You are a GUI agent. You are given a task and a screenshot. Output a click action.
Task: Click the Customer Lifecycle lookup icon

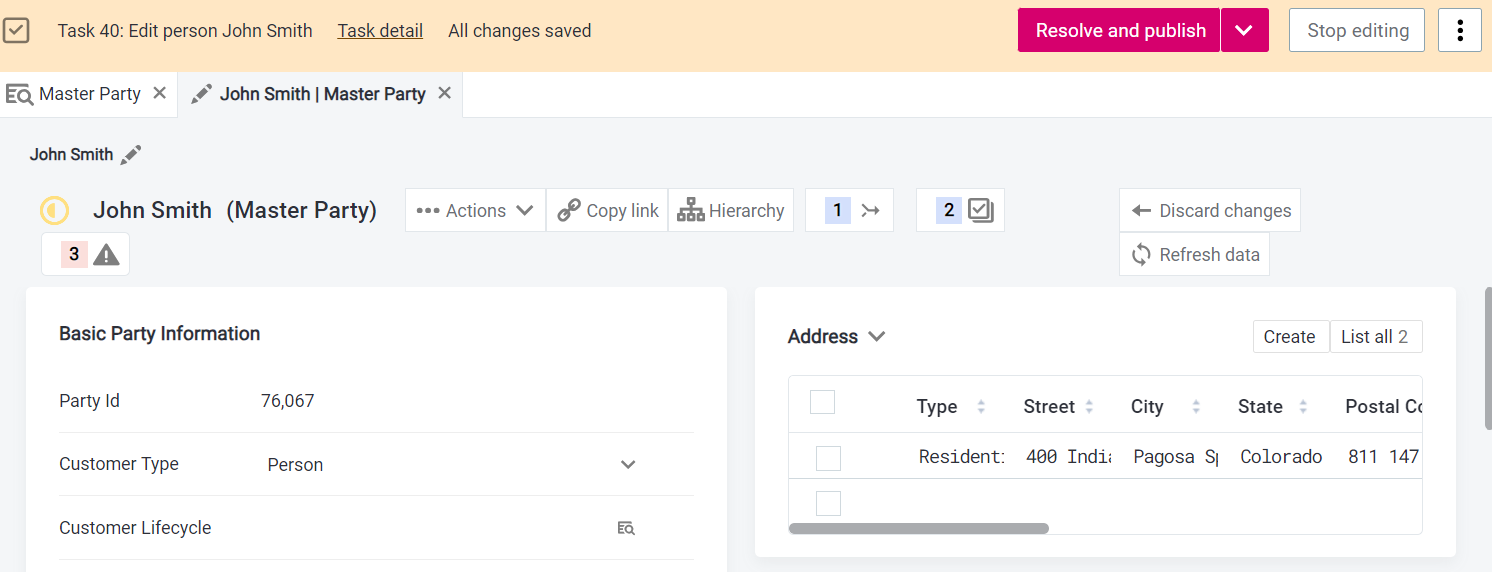click(x=626, y=528)
